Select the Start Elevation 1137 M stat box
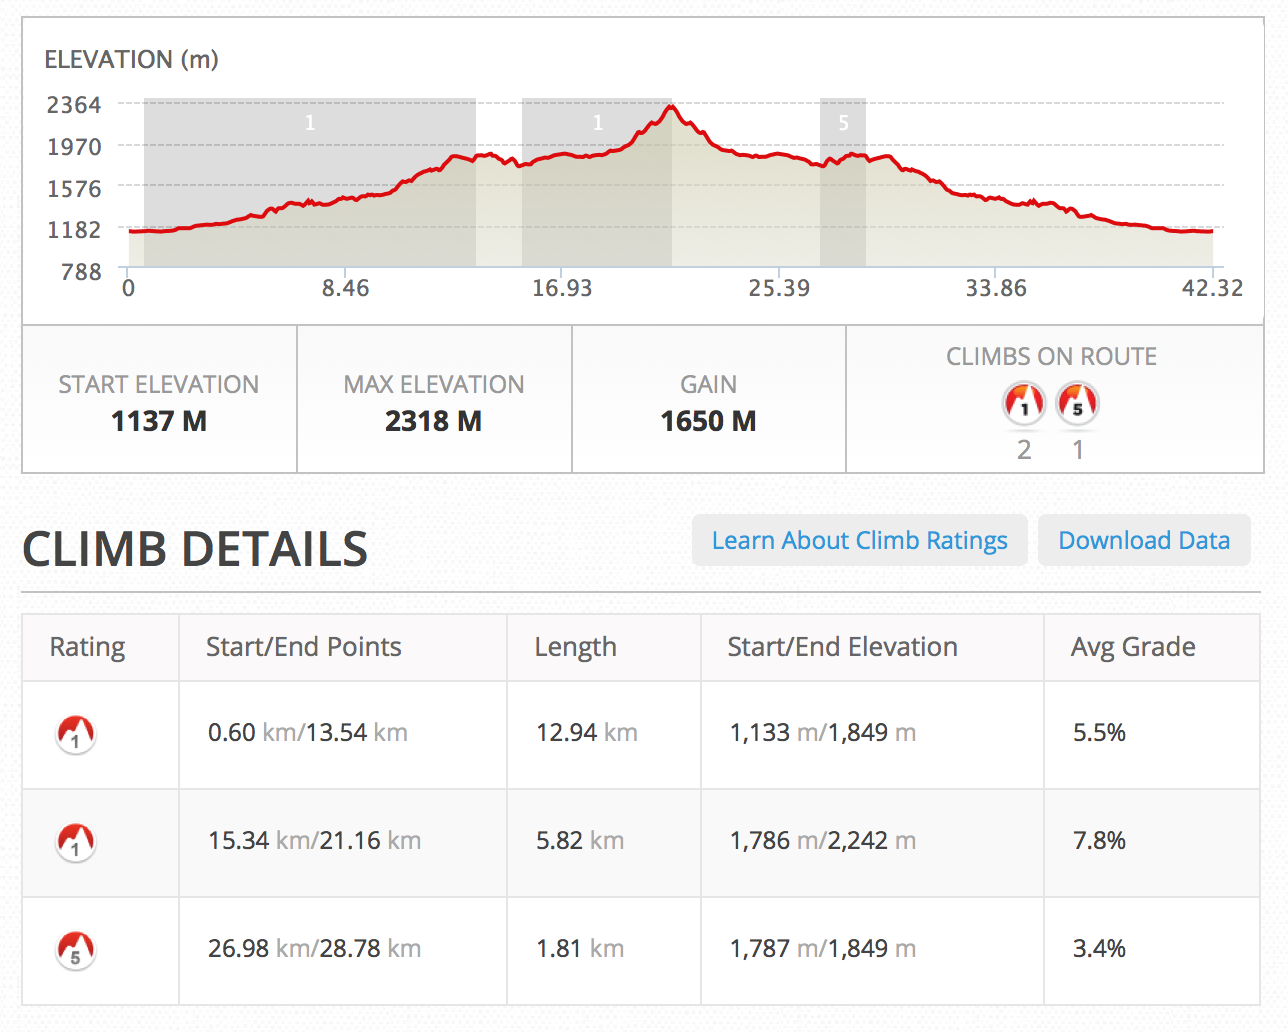This screenshot has width=1288, height=1032. coord(159,401)
